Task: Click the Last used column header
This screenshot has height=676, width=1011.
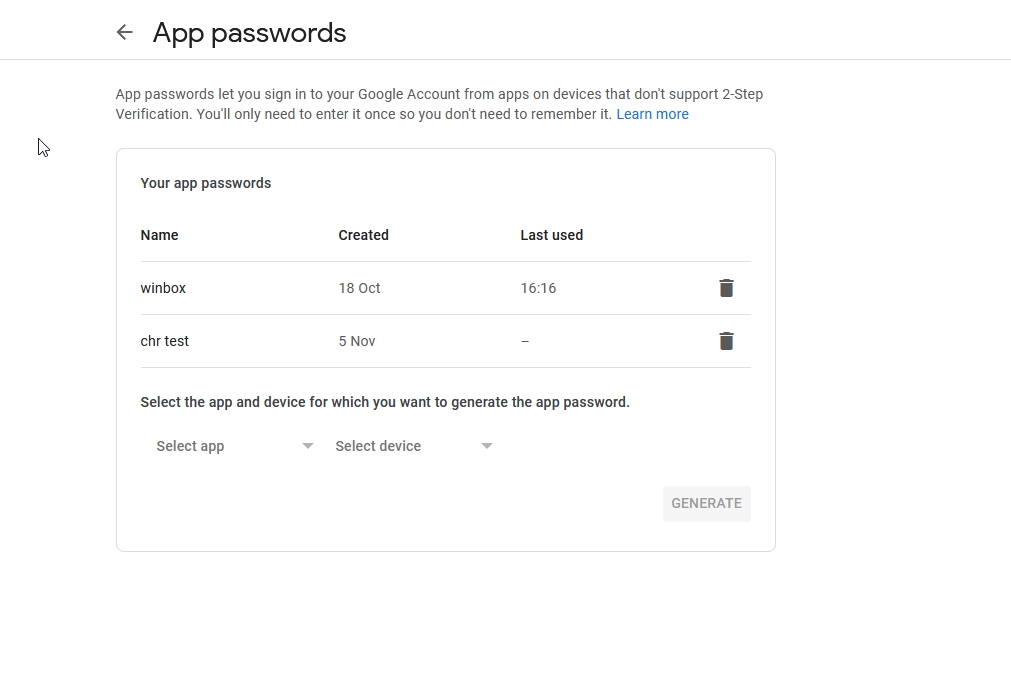Action: click(x=551, y=235)
